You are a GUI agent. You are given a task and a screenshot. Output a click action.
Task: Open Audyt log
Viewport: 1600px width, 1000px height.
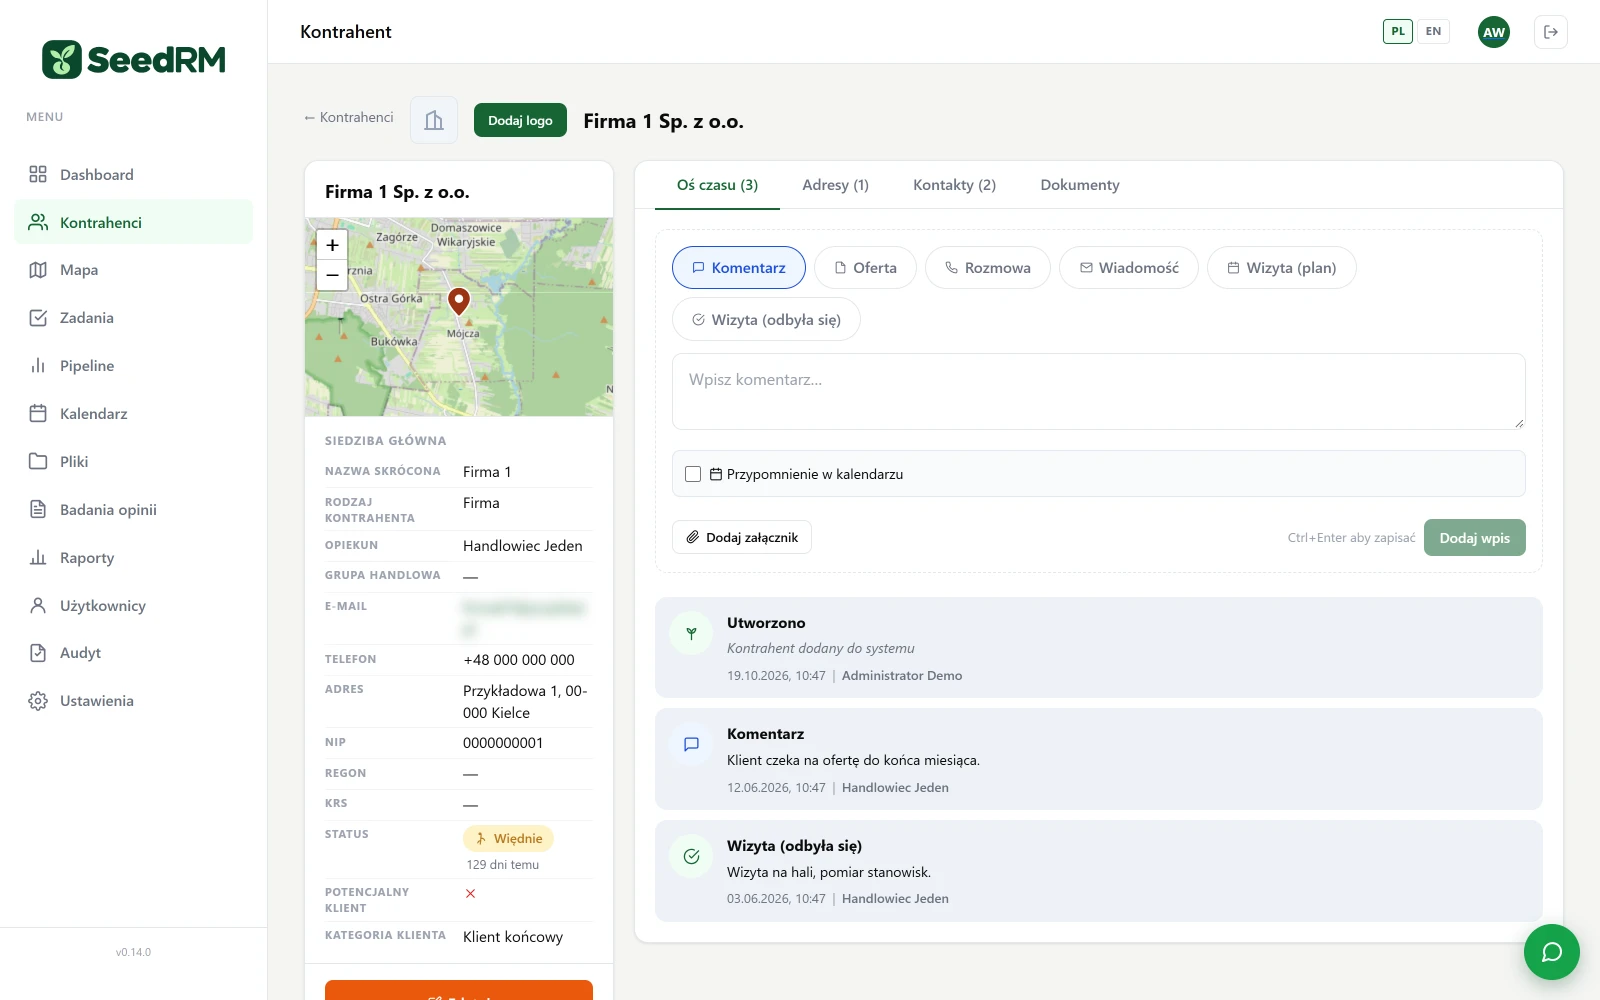pyautogui.click(x=133, y=653)
